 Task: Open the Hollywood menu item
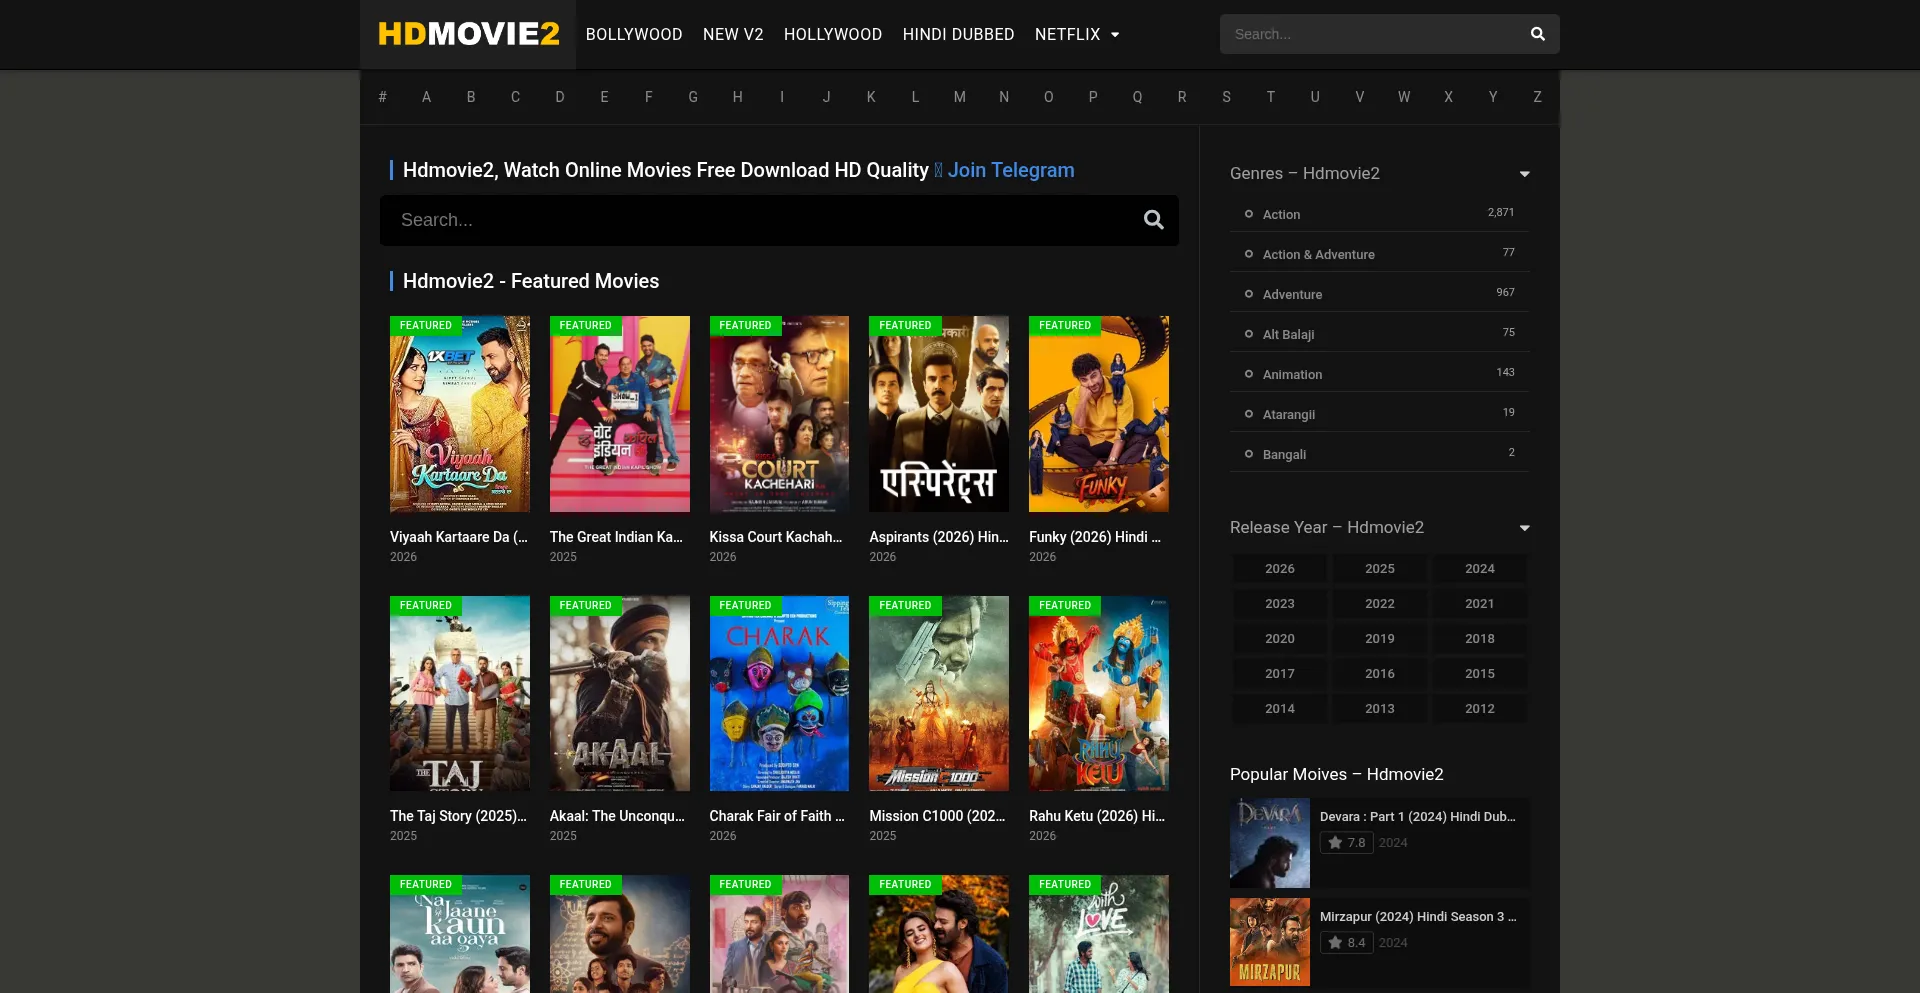click(x=833, y=34)
